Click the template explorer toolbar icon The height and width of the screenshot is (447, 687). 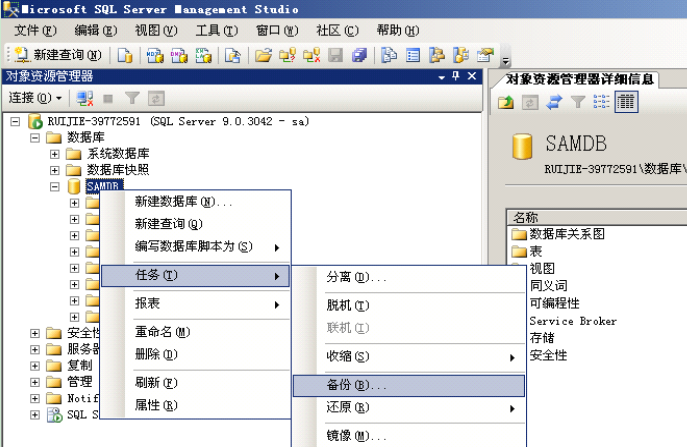tap(460, 55)
